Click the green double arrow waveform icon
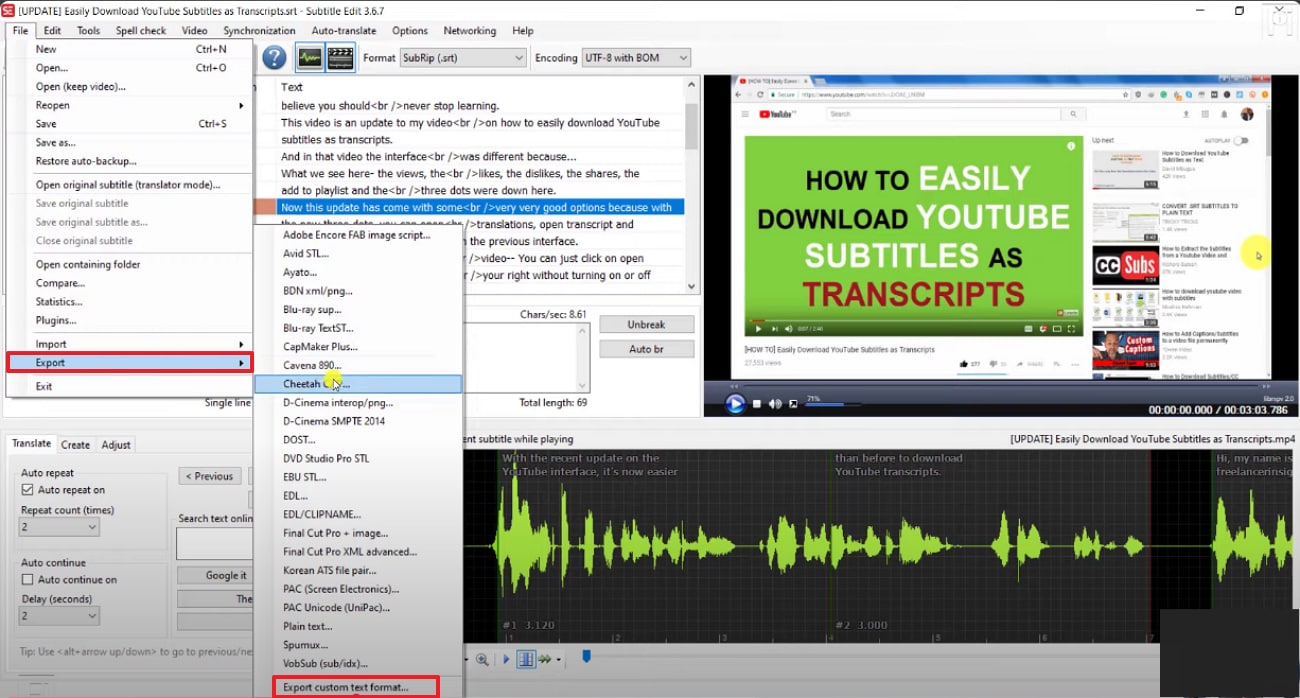Image resolution: width=1300 pixels, height=698 pixels. [547, 659]
